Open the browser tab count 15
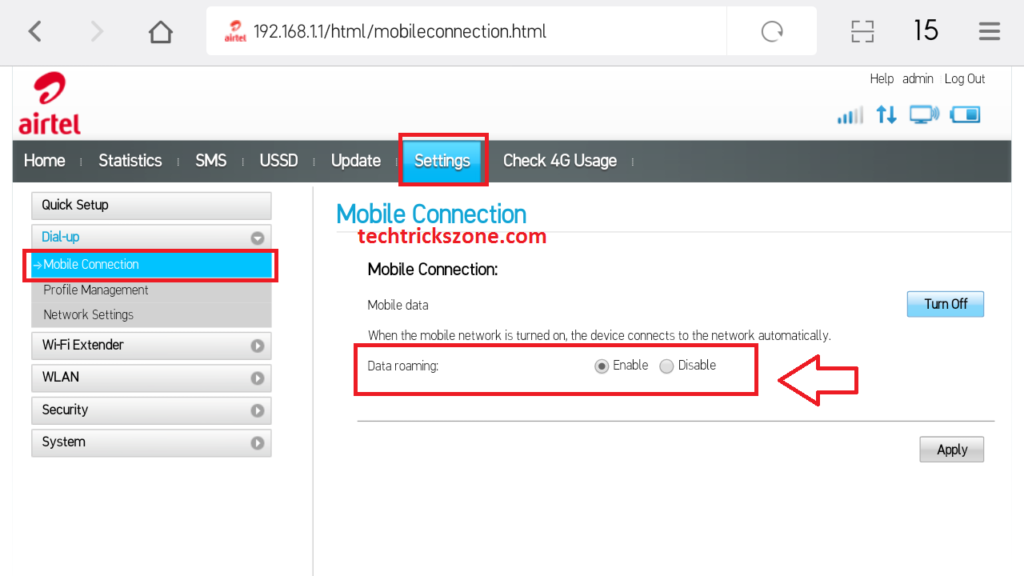 (925, 31)
